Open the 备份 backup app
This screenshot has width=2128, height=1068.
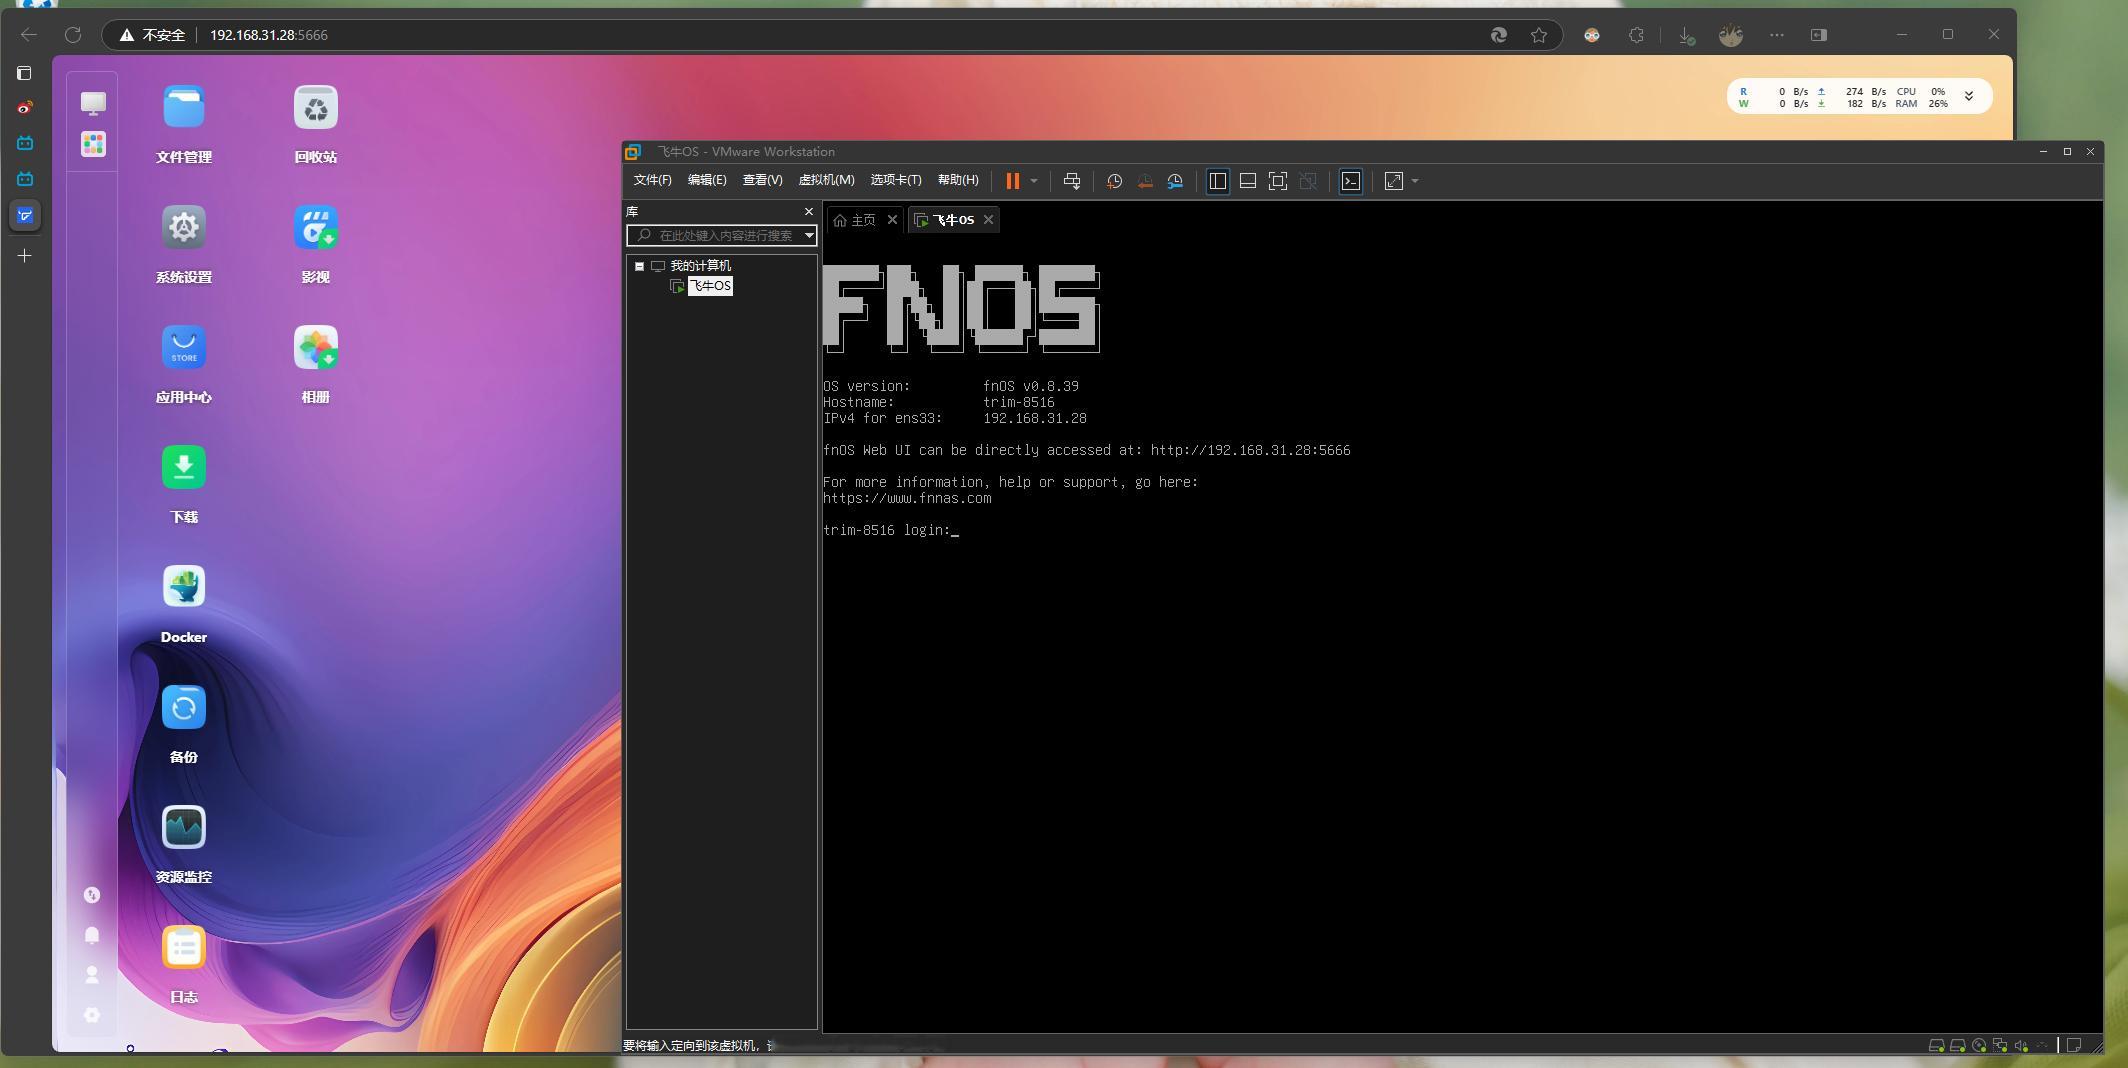point(184,708)
